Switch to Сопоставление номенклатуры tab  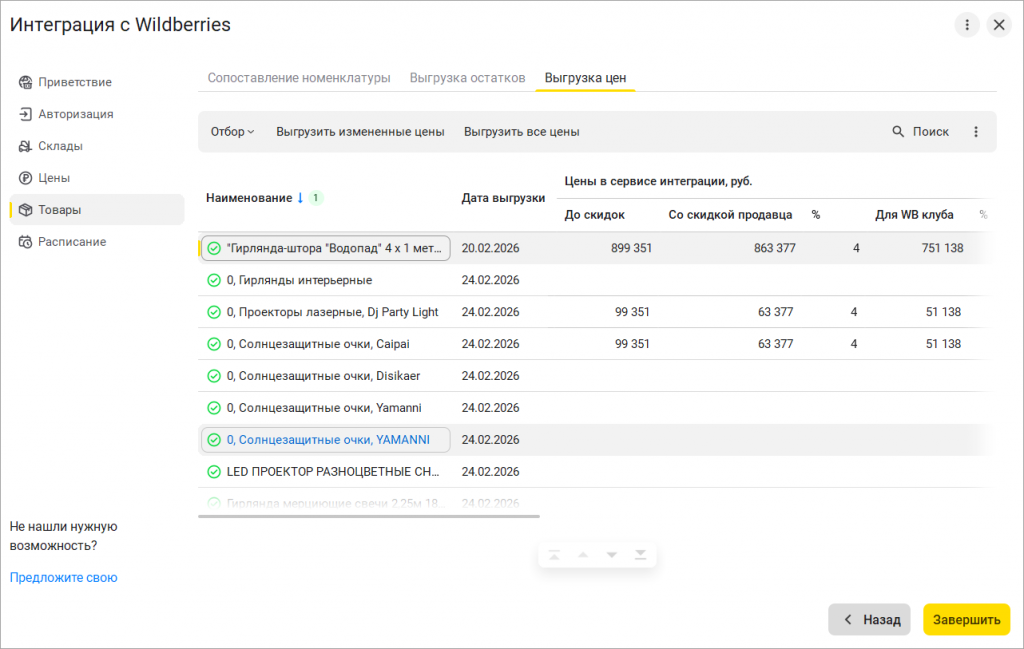(299, 78)
